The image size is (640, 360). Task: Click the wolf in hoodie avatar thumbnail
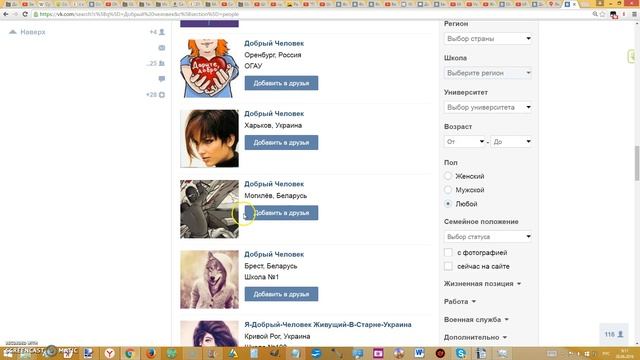(209, 280)
